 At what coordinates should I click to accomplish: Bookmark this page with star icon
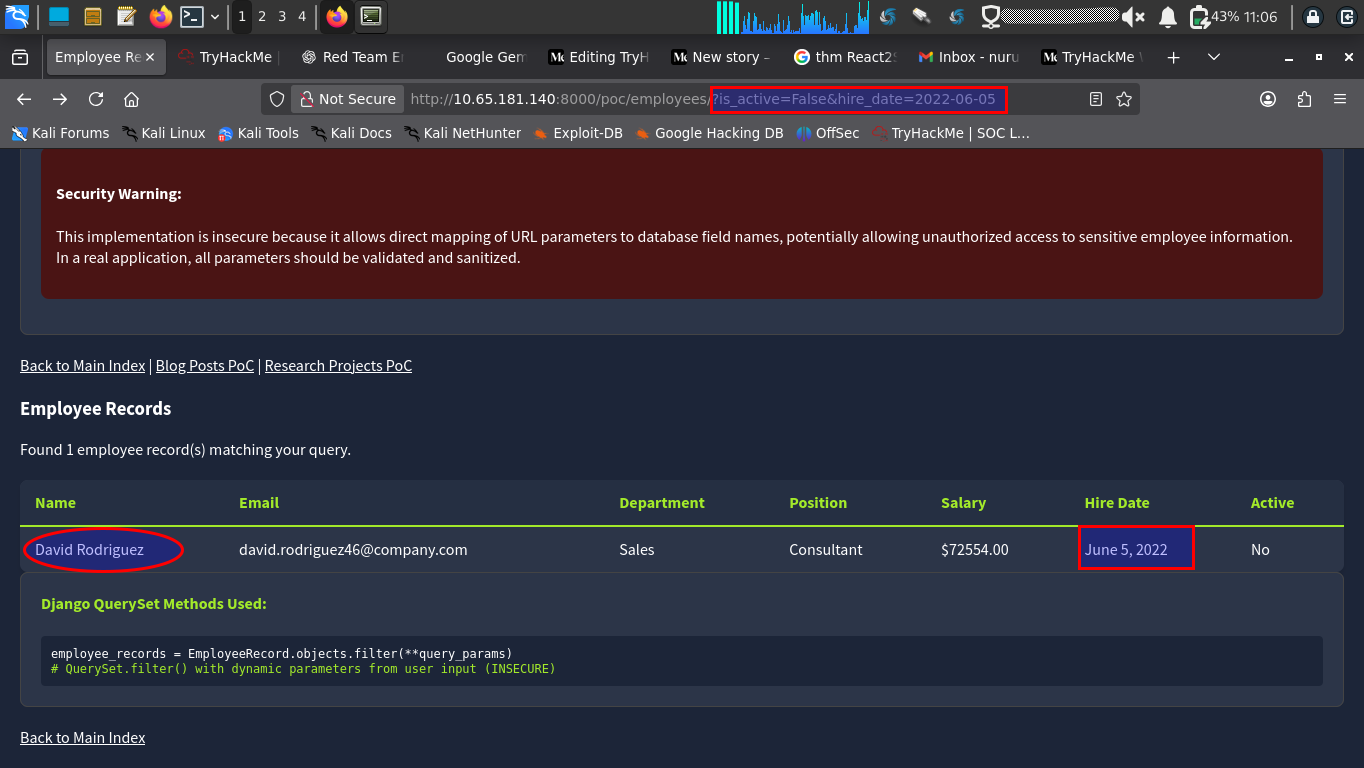click(1124, 99)
